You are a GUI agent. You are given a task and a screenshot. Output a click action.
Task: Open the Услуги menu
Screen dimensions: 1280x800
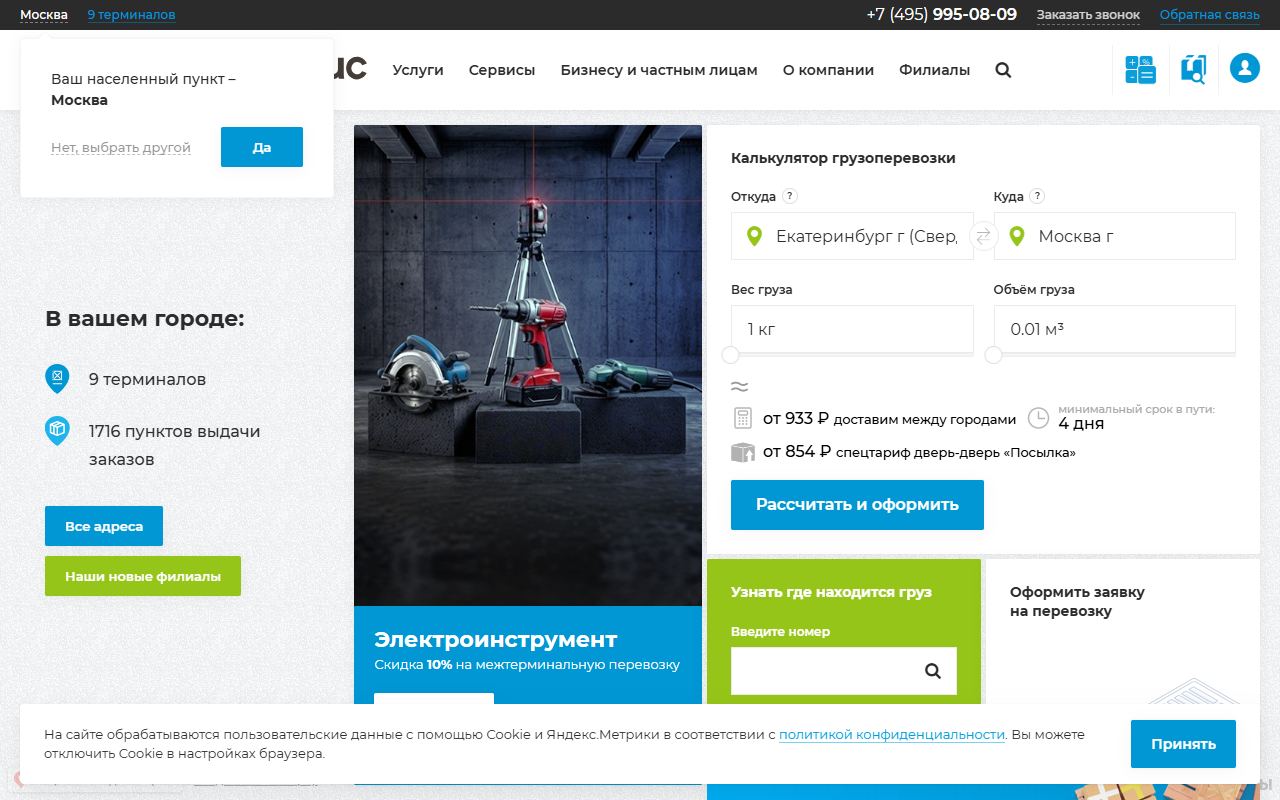[418, 70]
